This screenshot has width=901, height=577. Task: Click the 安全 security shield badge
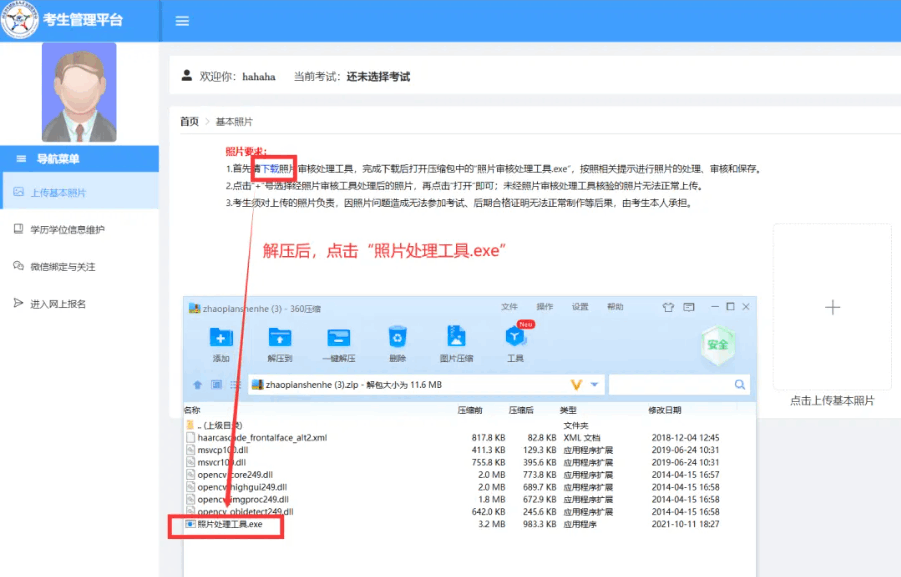tap(717, 343)
